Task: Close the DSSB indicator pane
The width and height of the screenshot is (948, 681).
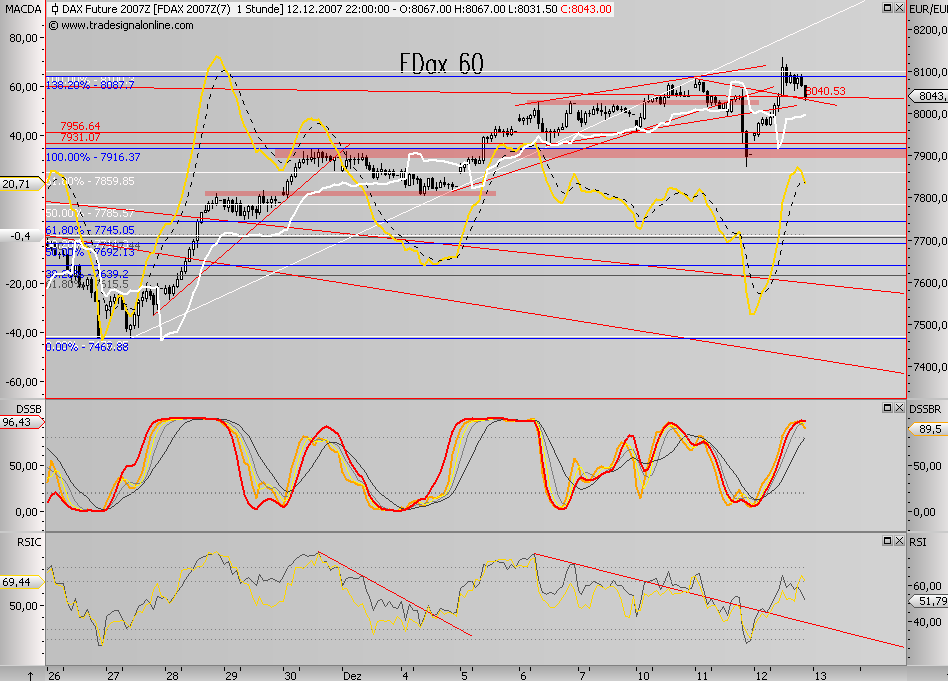Action: point(899,408)
